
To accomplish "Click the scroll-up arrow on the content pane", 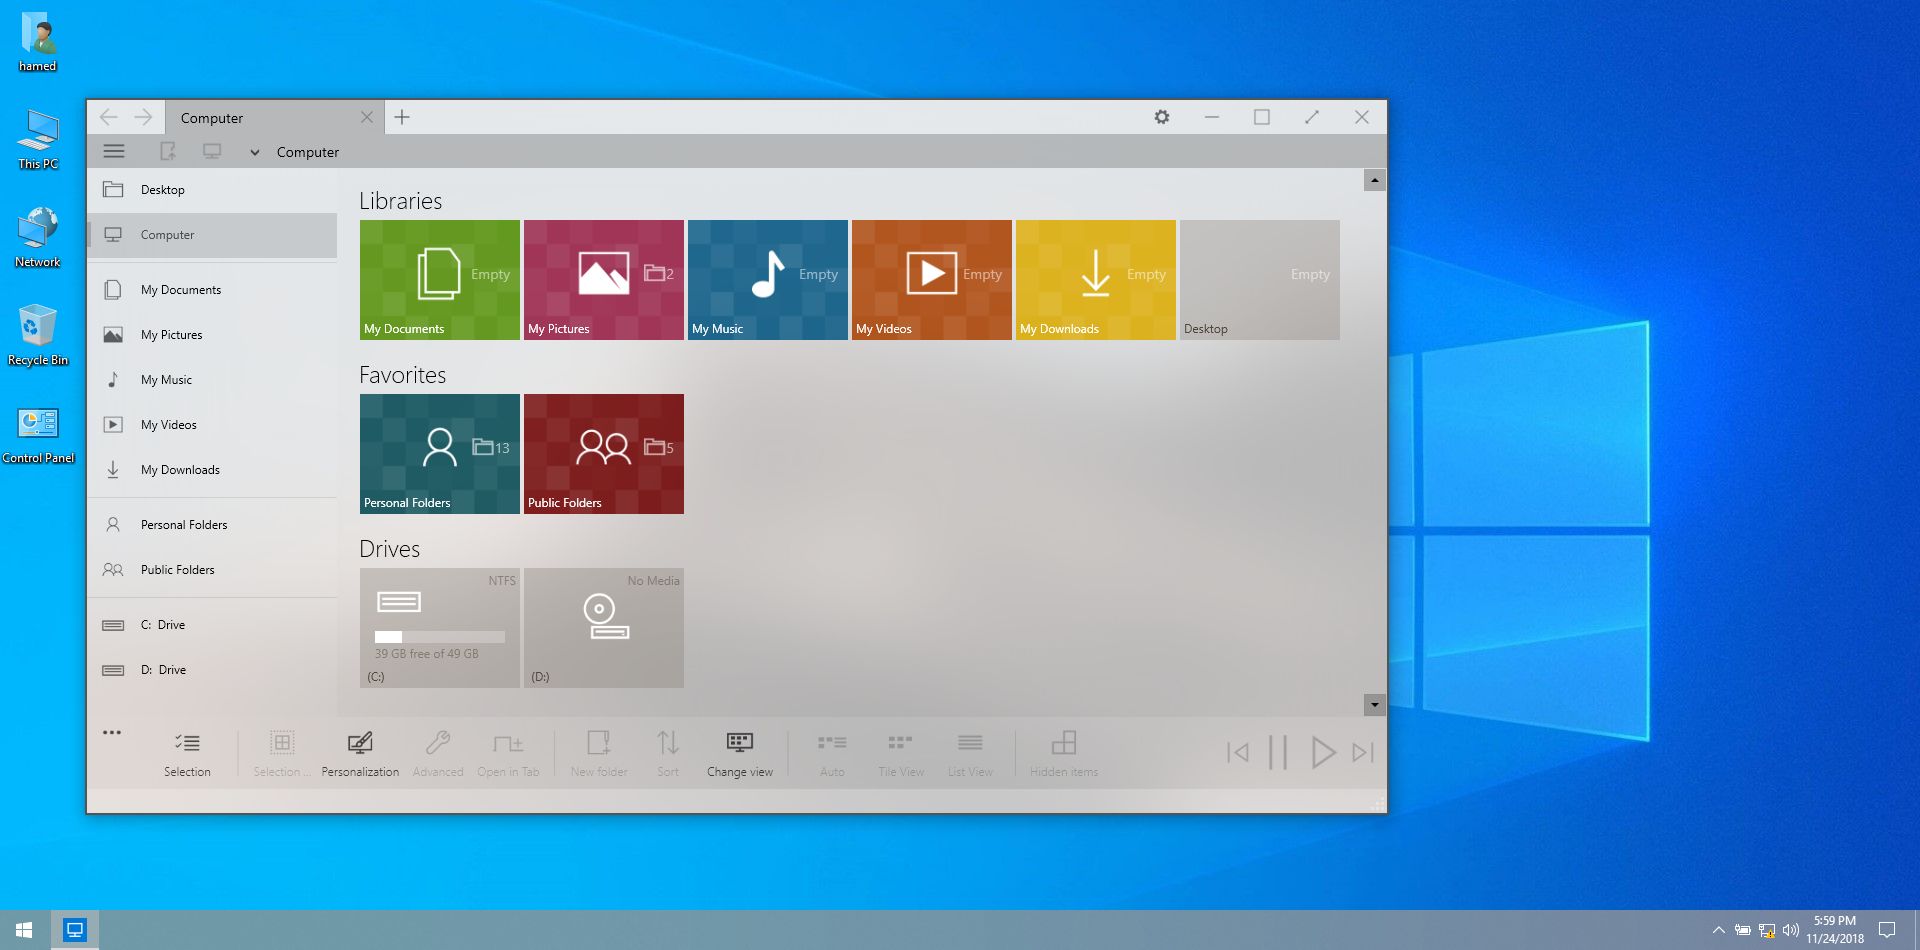I will (1375, 180).
